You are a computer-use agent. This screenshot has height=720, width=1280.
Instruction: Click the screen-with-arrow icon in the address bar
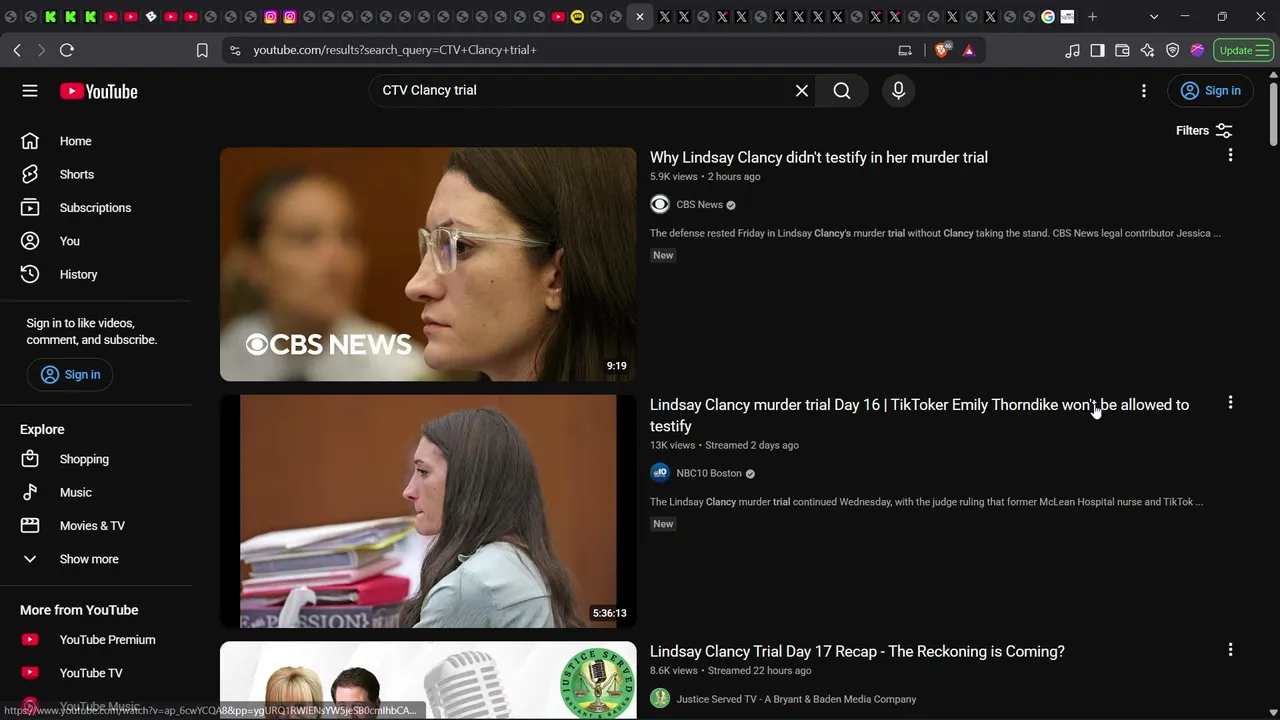(905, 50)
